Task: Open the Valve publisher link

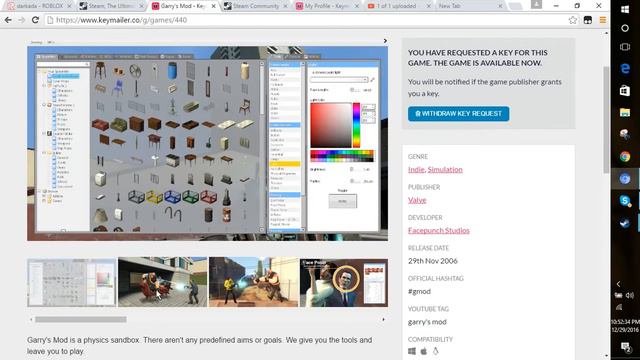Action: point(417,200)
